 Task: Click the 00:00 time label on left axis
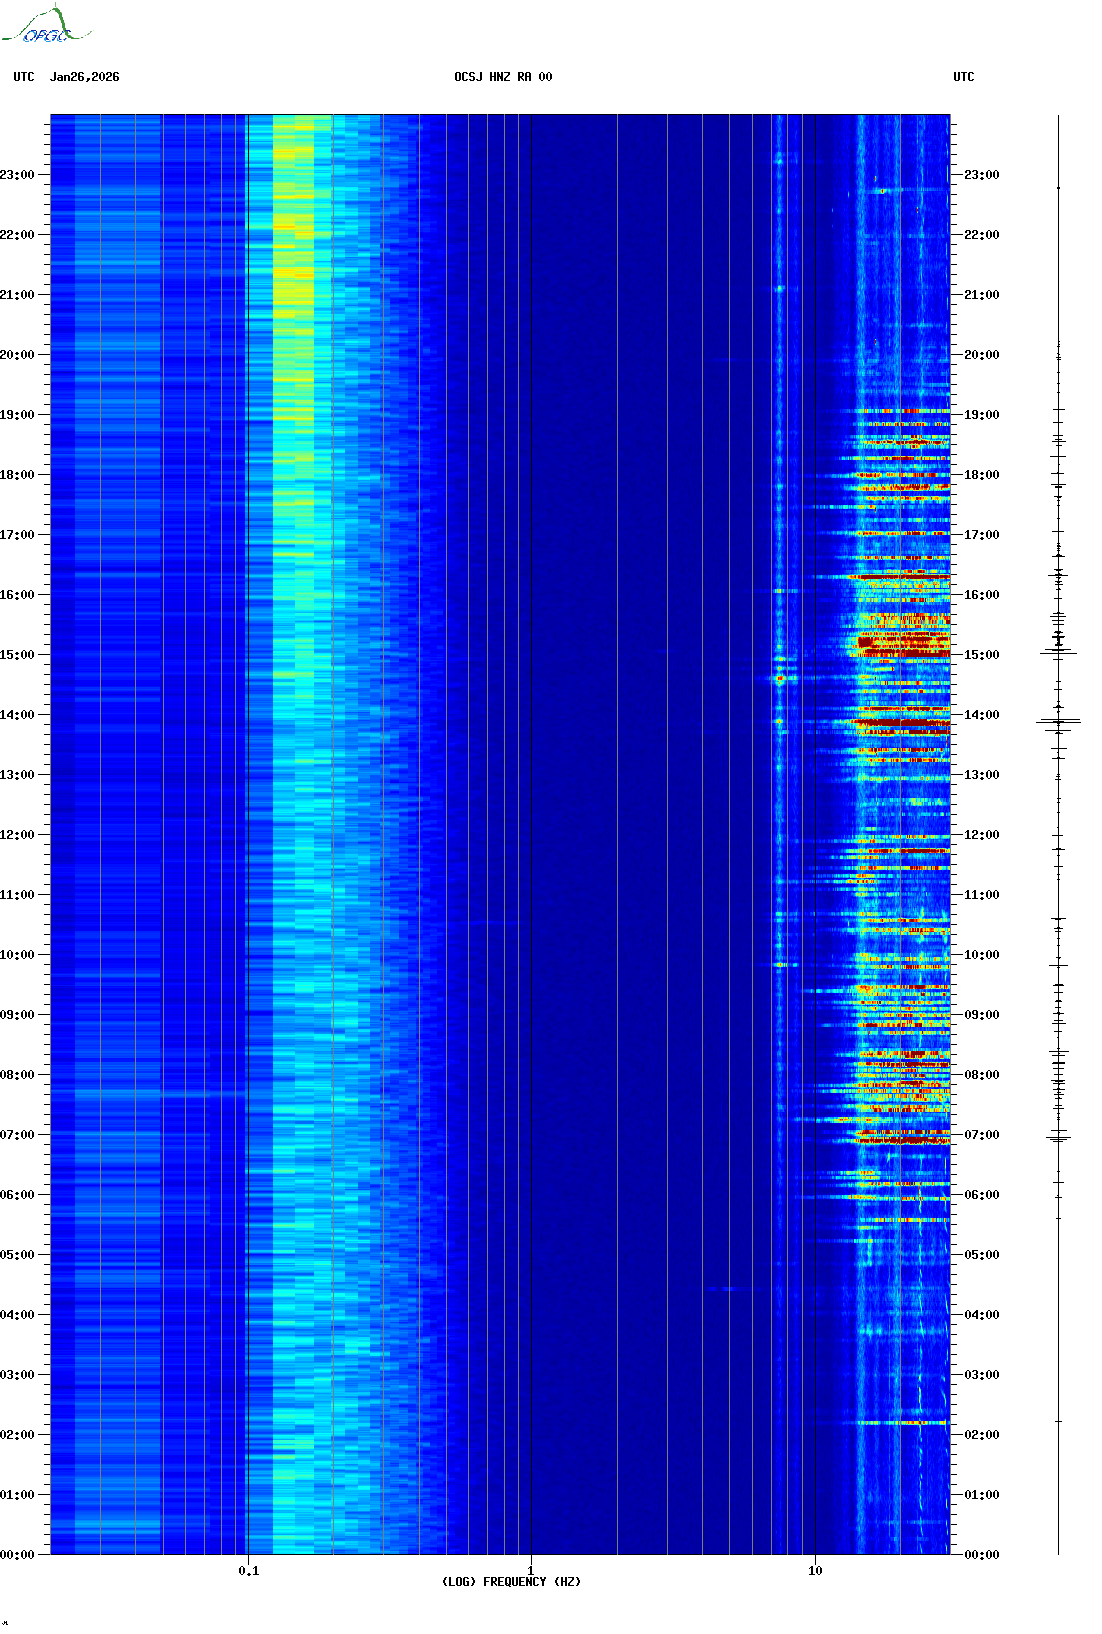[18, 1555]
